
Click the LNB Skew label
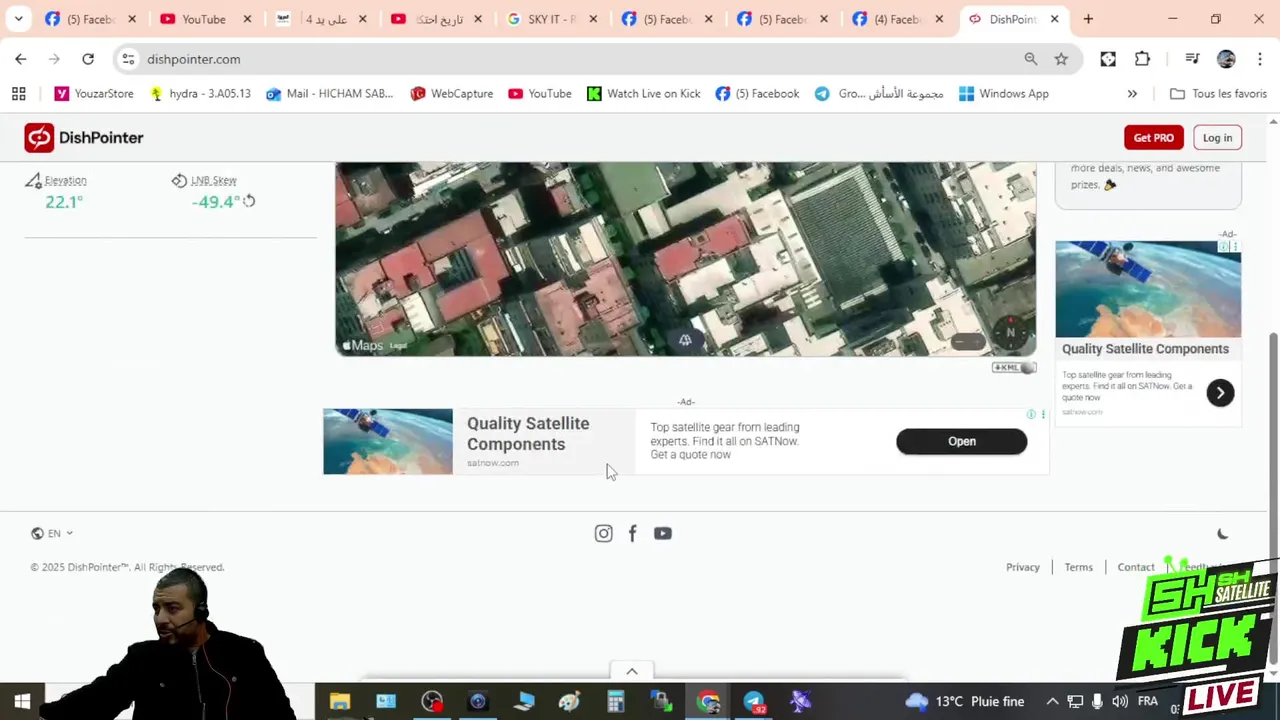point(213,180)
